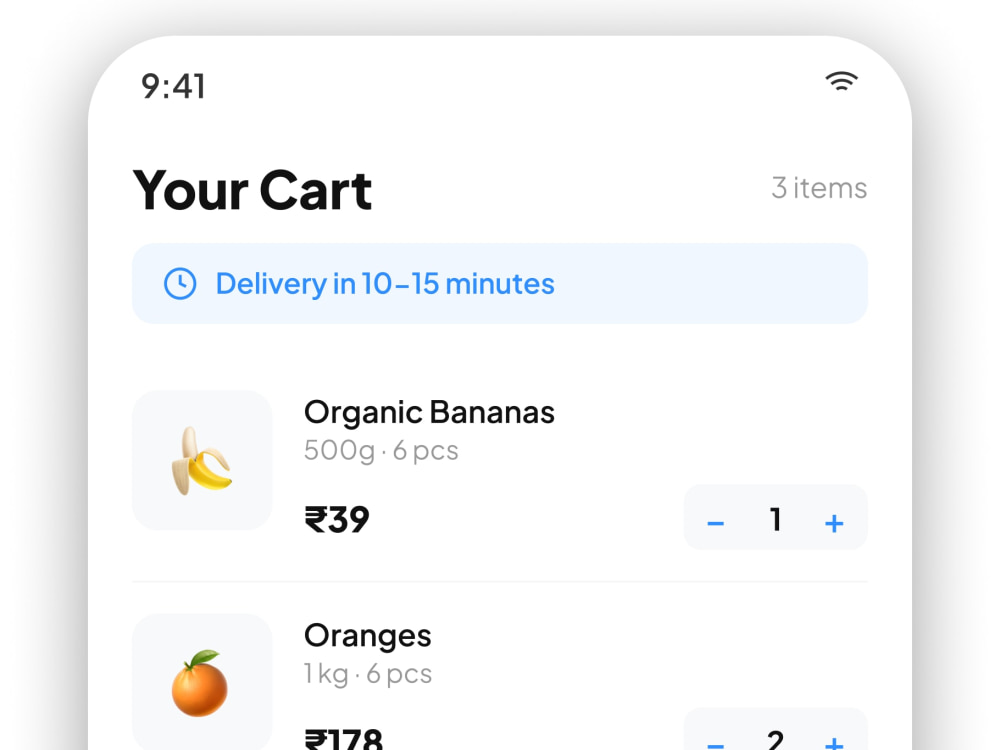Tap the ₹39 banana price

pyautogui.click(x=337, y=520)
